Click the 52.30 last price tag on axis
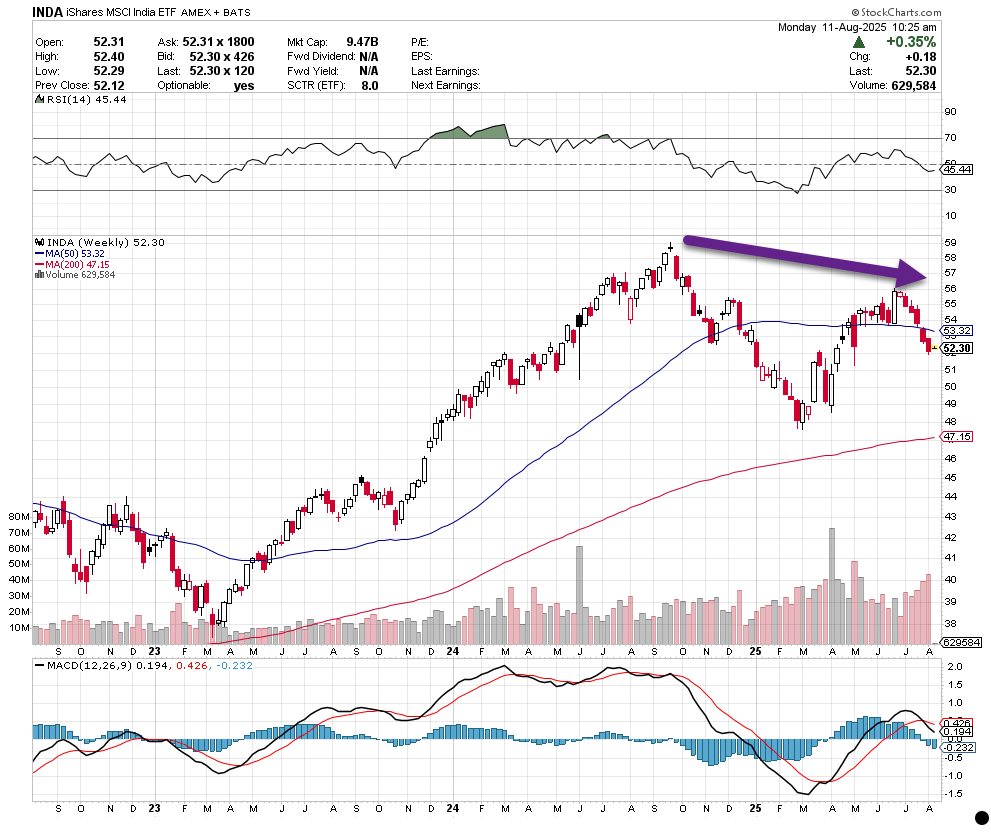The width and height of the screenshot is (991, 838). pos(957,348)
